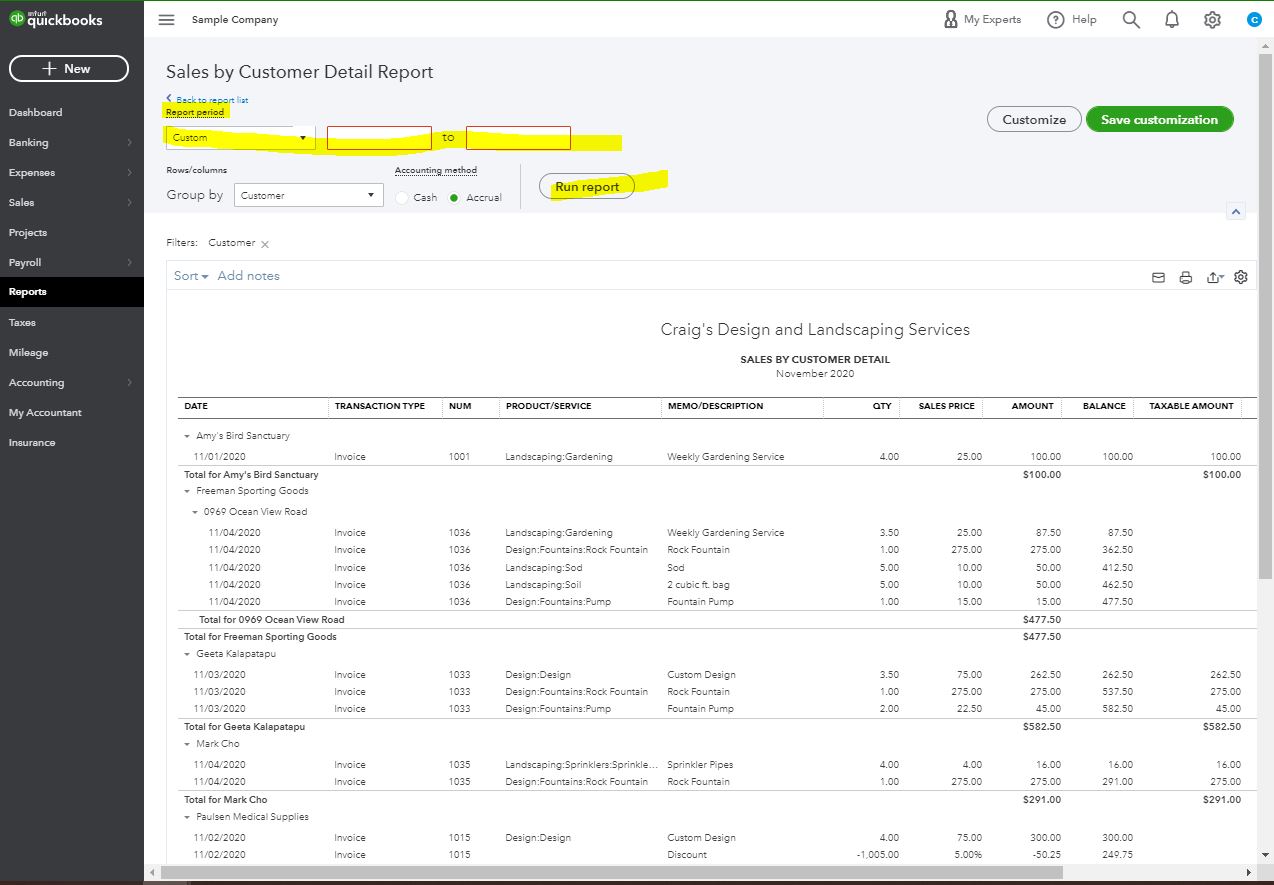The height and width of the screenshot is (885, 1274).
Task: Open Insurance in the sidebar
Action: pyautogui.click(x=32, y=442)
